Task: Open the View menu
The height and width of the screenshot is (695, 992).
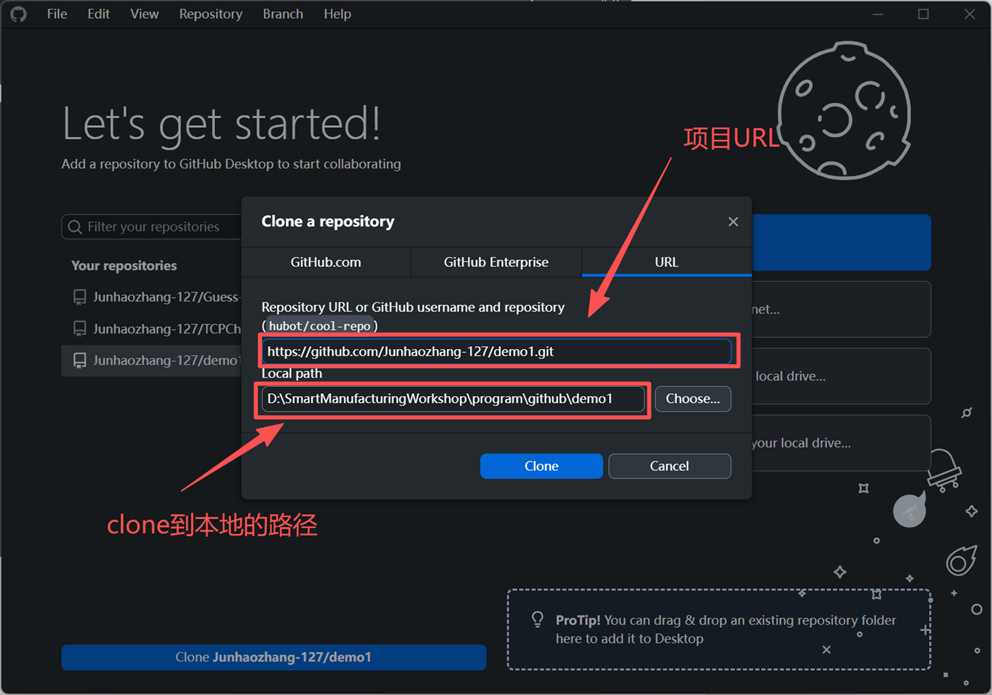Action: pyautogui.click(x=144, y=14)
